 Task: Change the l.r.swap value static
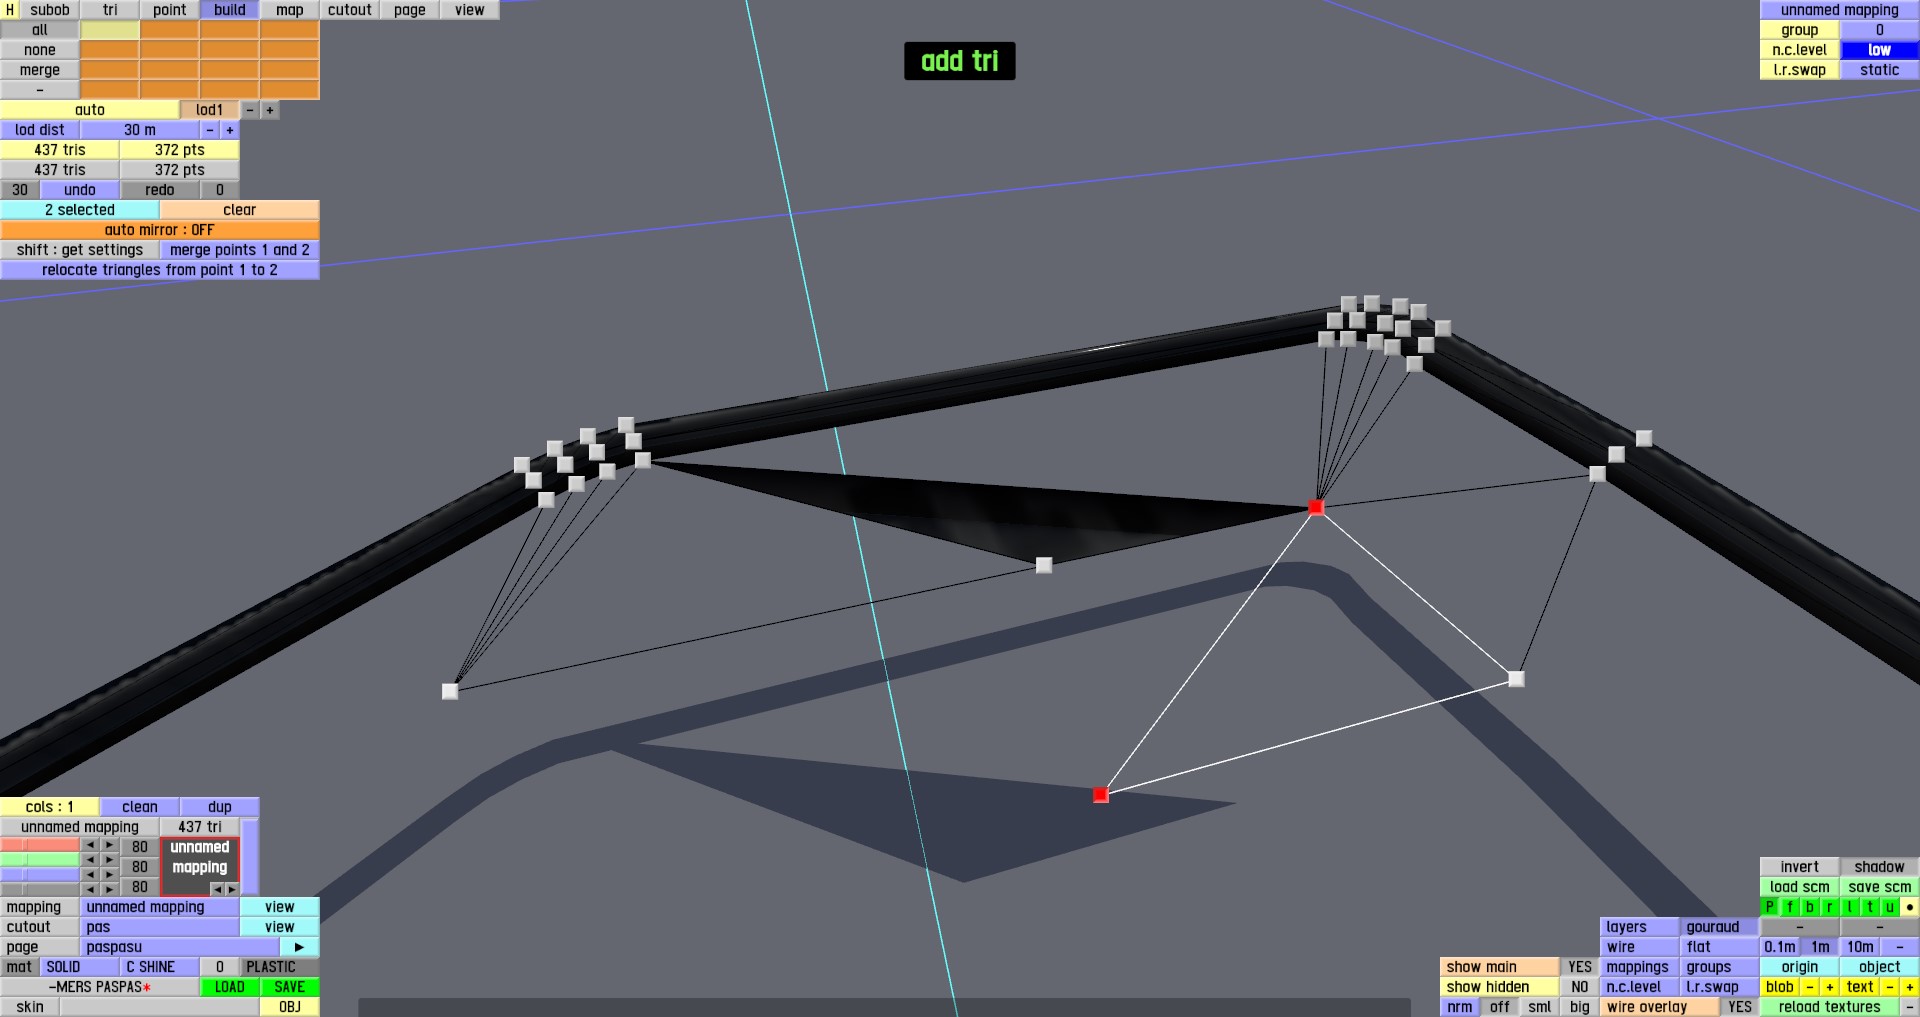1879,70
